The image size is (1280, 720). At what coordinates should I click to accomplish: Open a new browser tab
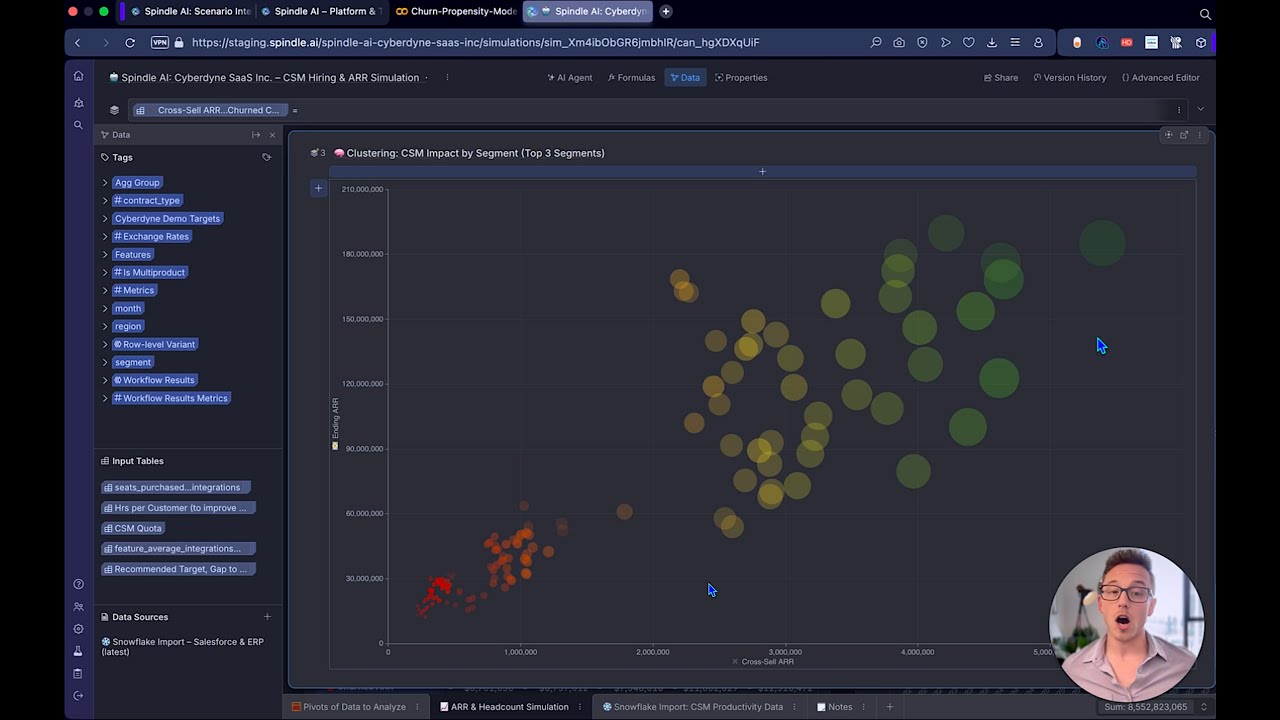click(x=666, y=11)
